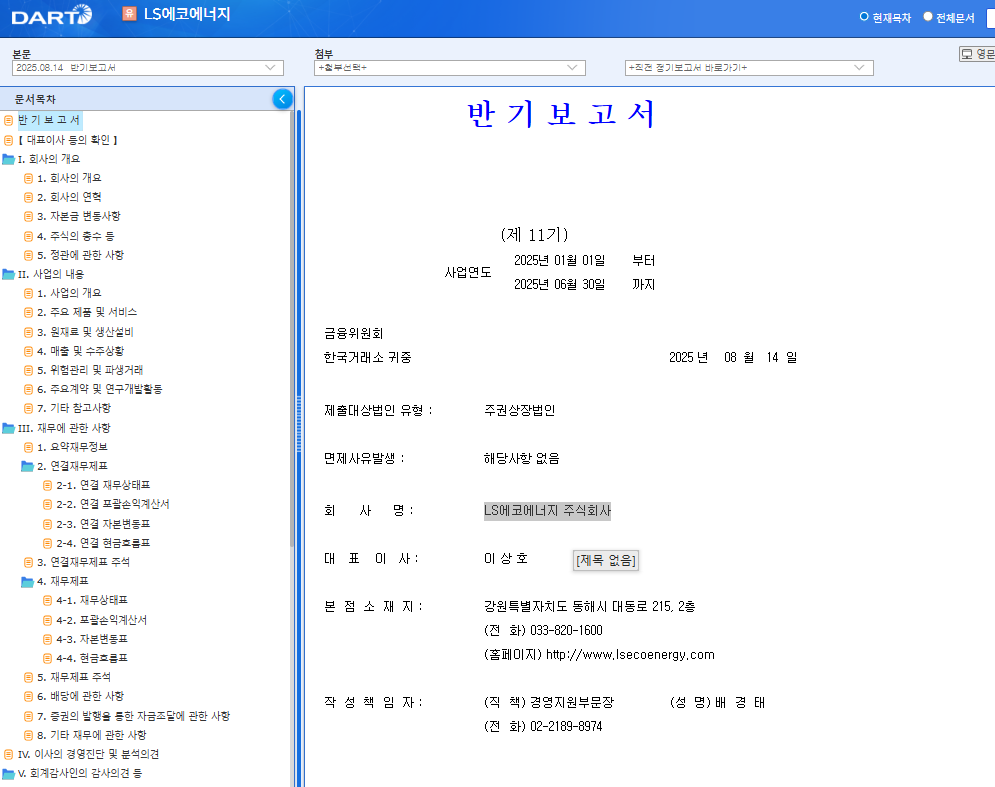This screenshot has width=995, height=787.
Task: Click the page icon beside 2-4. 연결 현금흐름표
Action: click(47, 543)
